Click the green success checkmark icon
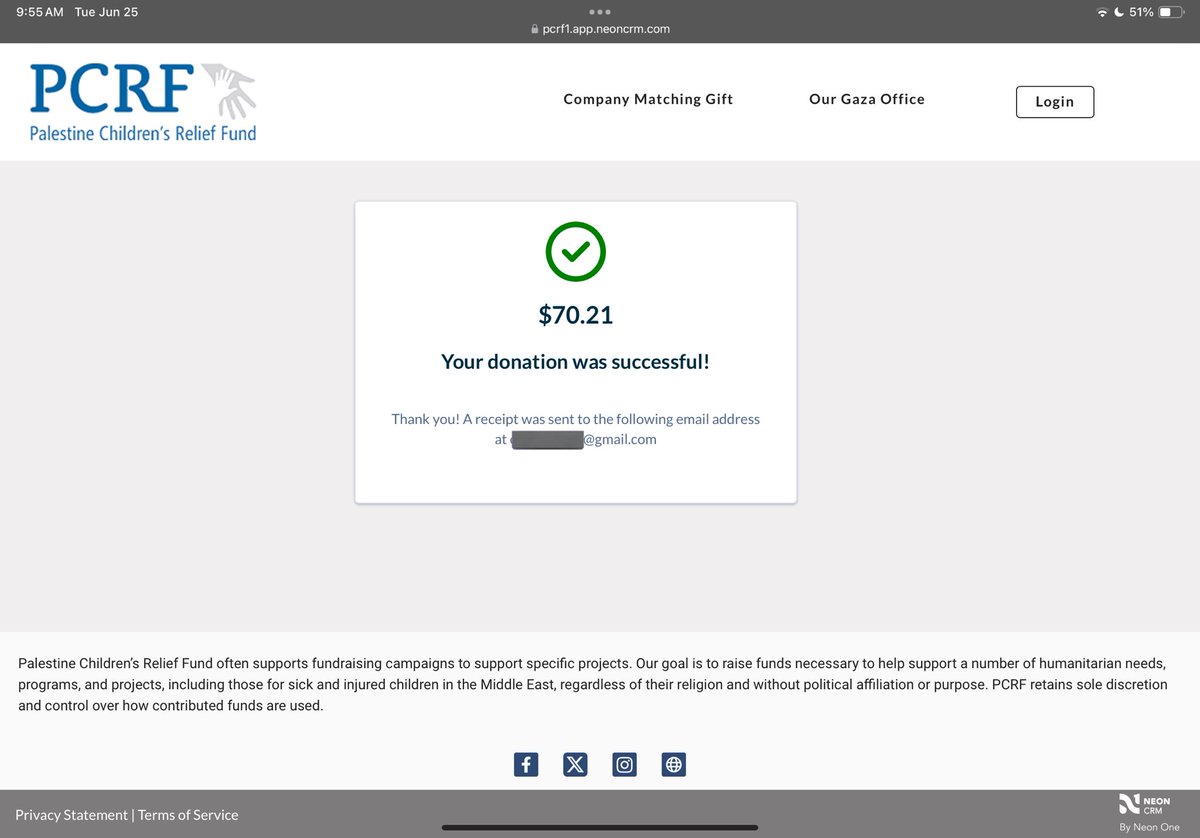This screenshot has width=1200, height=838. (576, 252)
